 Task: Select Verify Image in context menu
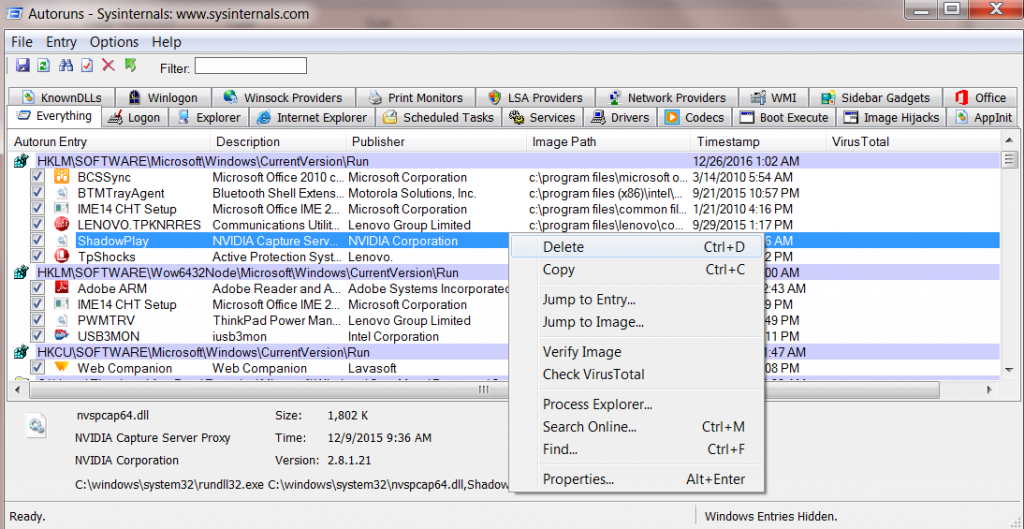tap(637, 352)
